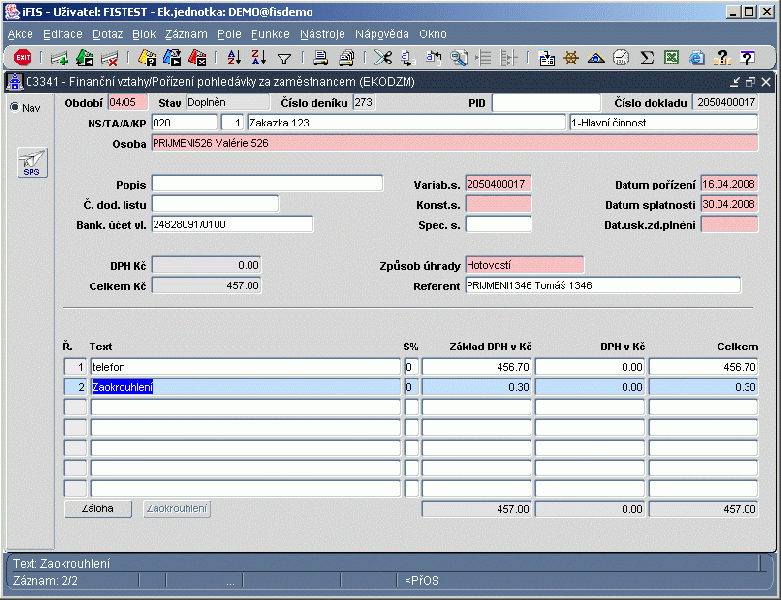
Task: Click the yellow enter query icon
Action: tap(147, 58)
